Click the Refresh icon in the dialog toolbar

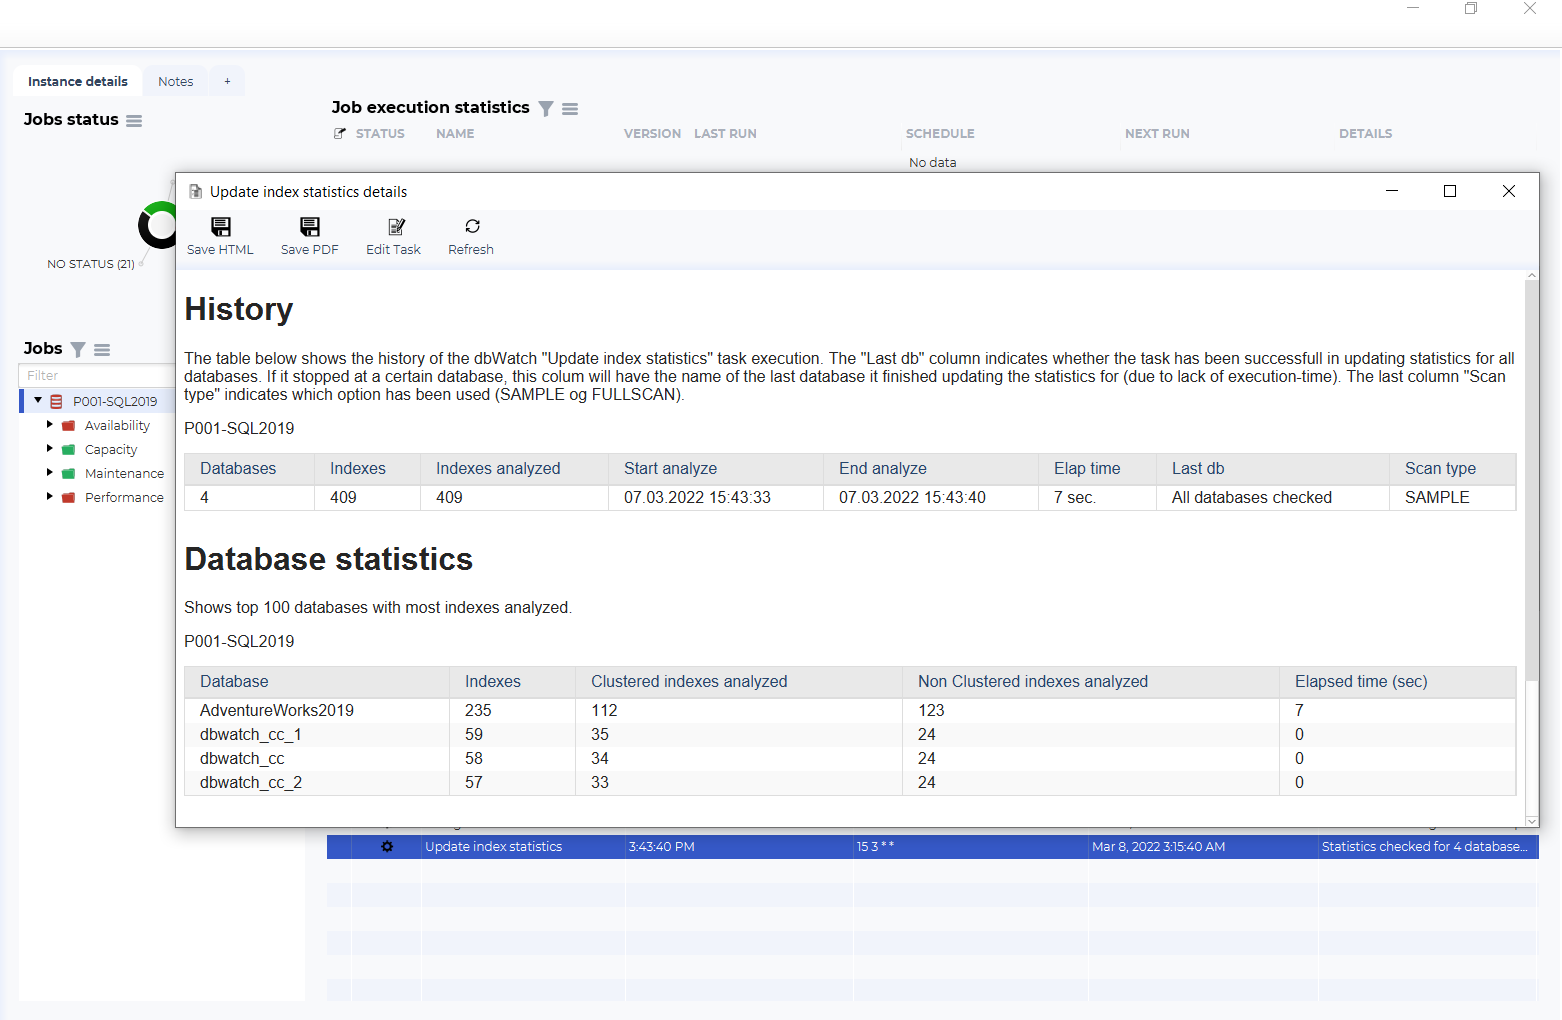click(470, 235)
